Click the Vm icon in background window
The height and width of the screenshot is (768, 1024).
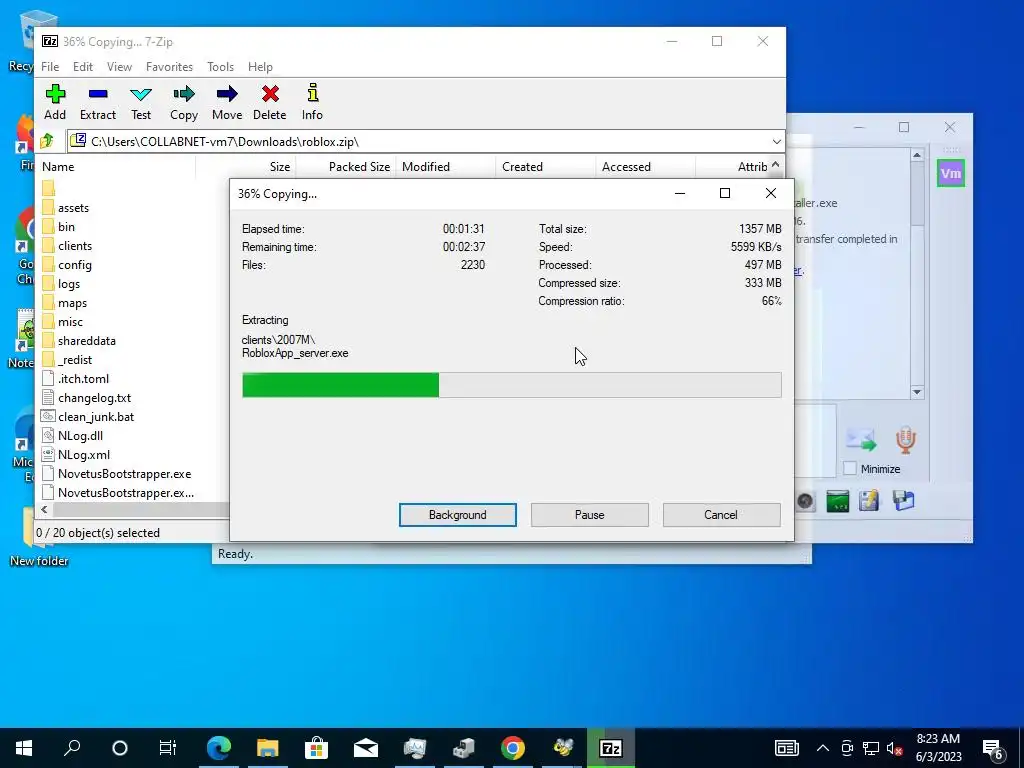click(x=951, y=173)
